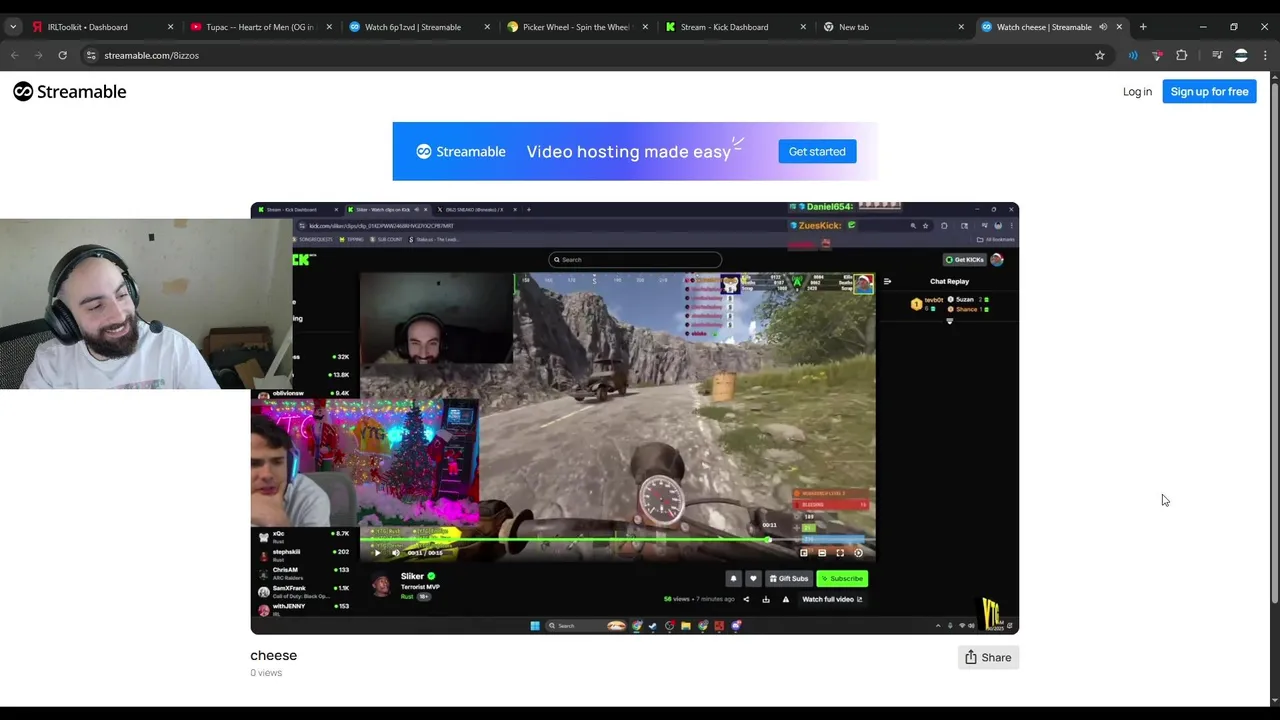Open the Chrome profile avatar

tap(1241, 55)
